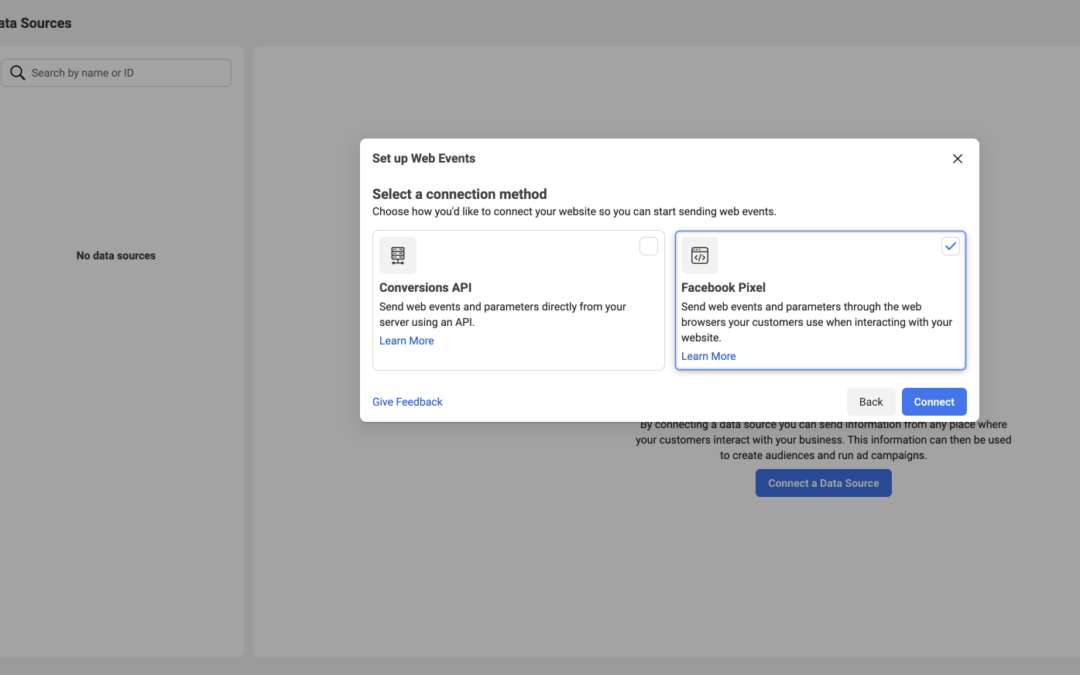1080x675 pixels.
Task: Close the Set up Web Events dialog
Action: 957,159
